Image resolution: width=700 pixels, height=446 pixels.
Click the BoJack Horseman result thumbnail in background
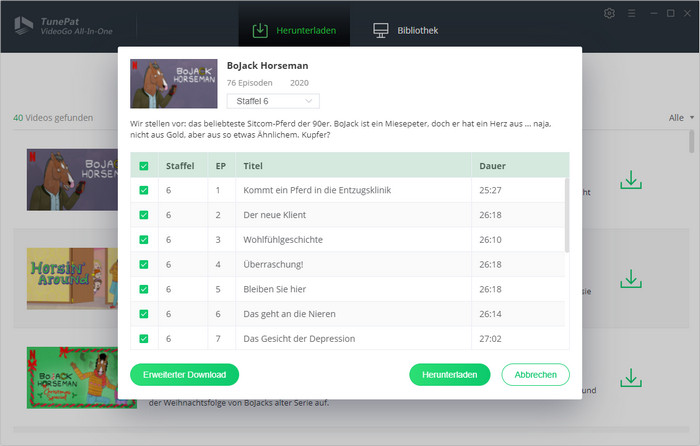[72, 179]
